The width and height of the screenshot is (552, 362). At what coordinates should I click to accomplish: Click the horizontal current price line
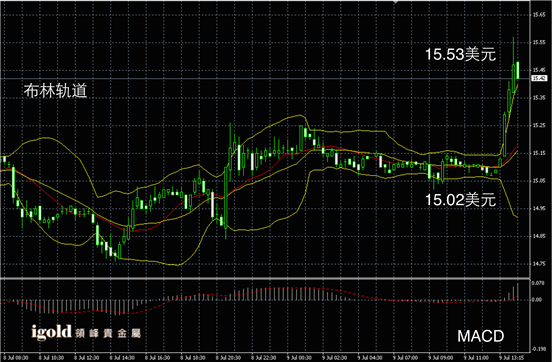point(265,78)
